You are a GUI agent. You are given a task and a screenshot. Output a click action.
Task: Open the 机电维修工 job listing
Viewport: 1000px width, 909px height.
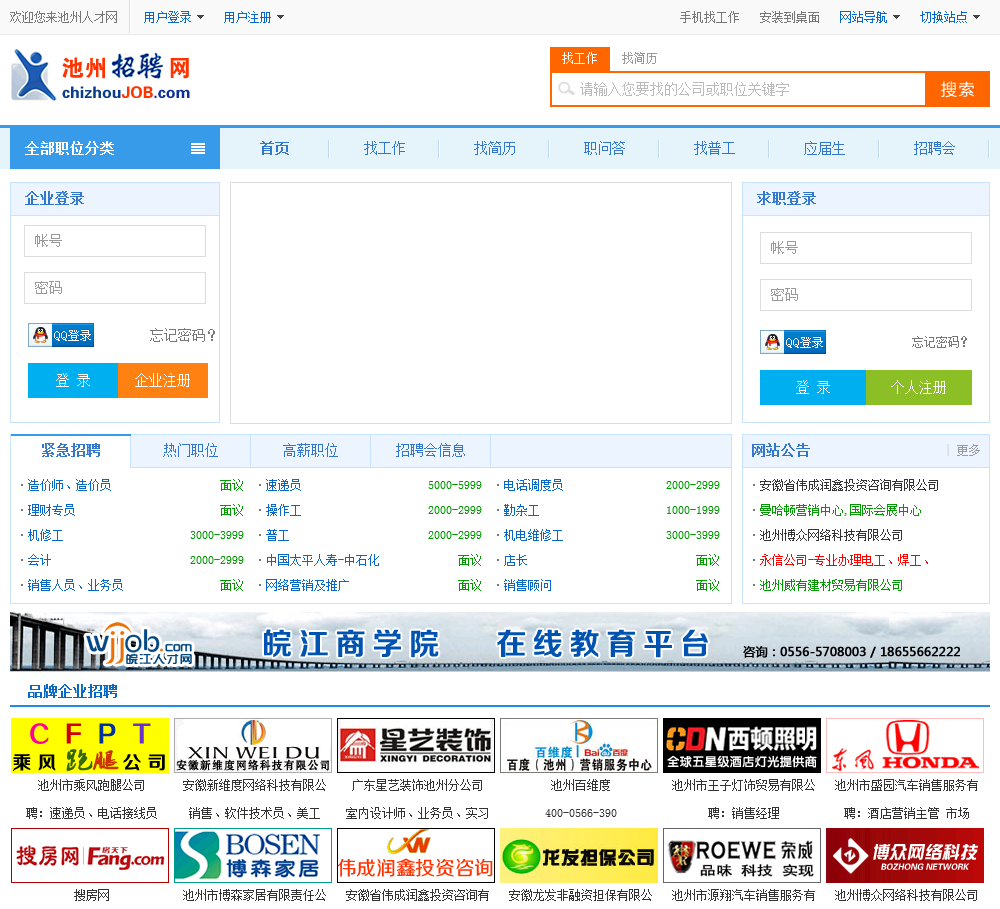pyautogui.click(x=533, y=536)
